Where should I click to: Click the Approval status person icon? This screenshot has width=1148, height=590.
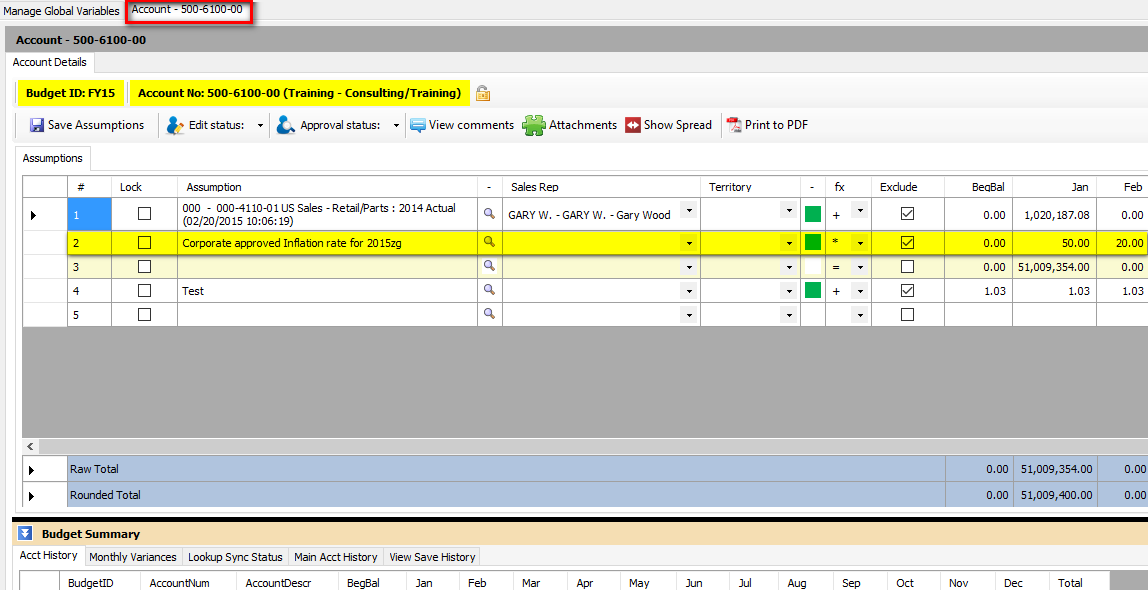click(x=286, y=125)
